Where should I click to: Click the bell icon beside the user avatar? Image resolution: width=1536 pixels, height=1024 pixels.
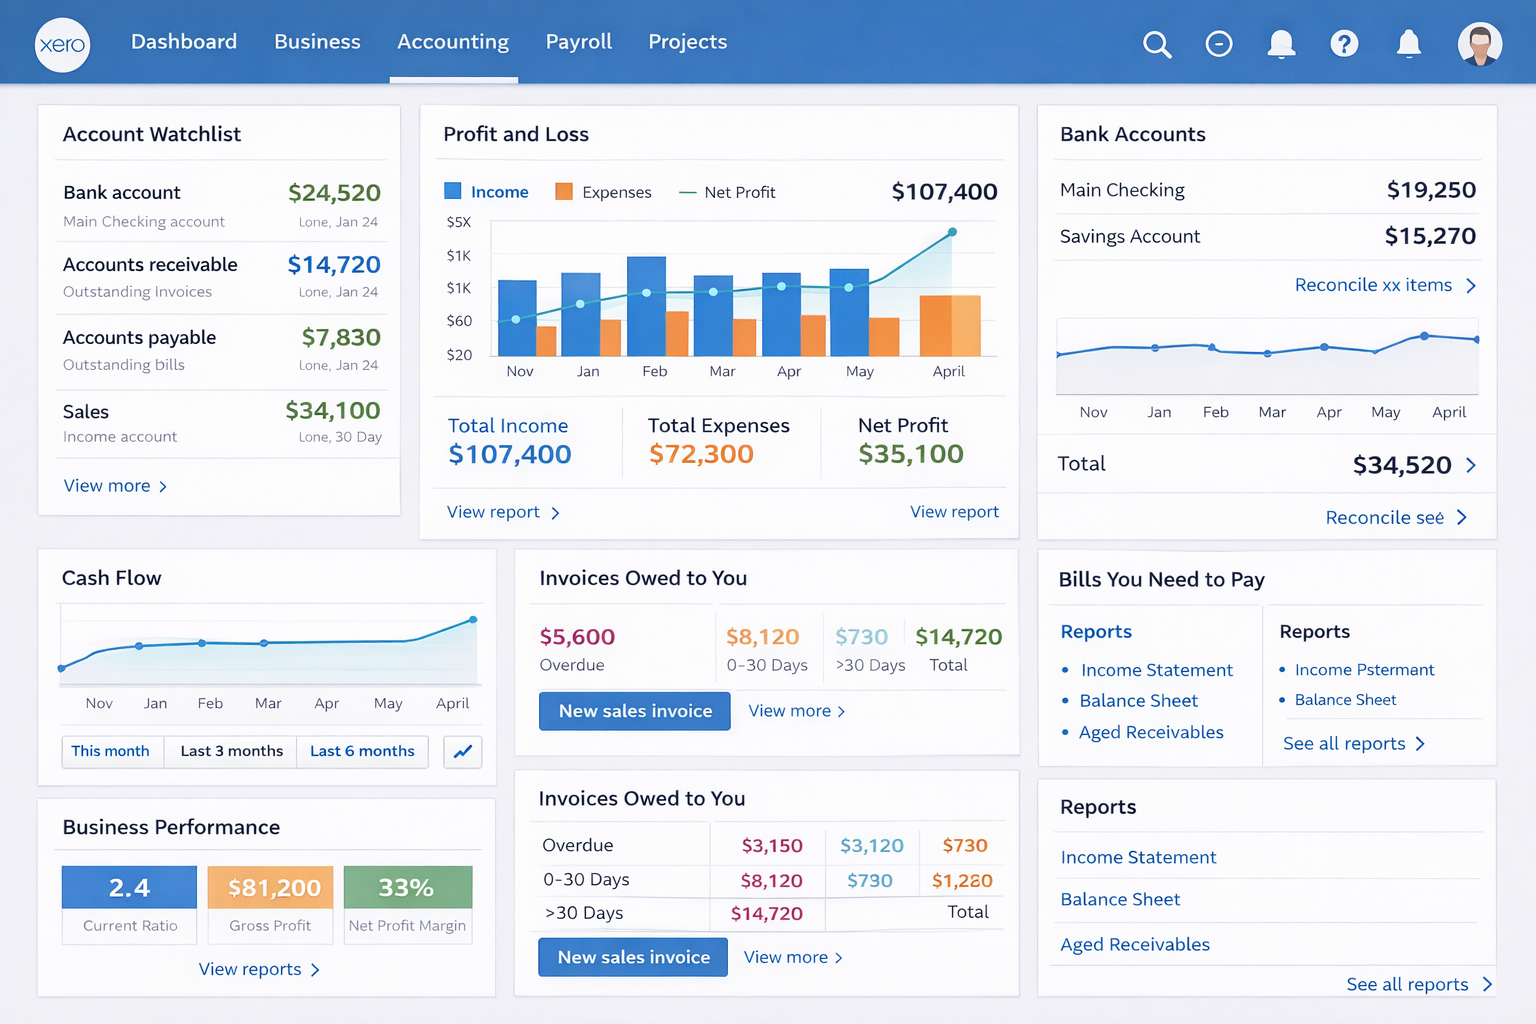(x=1409, y=44)
